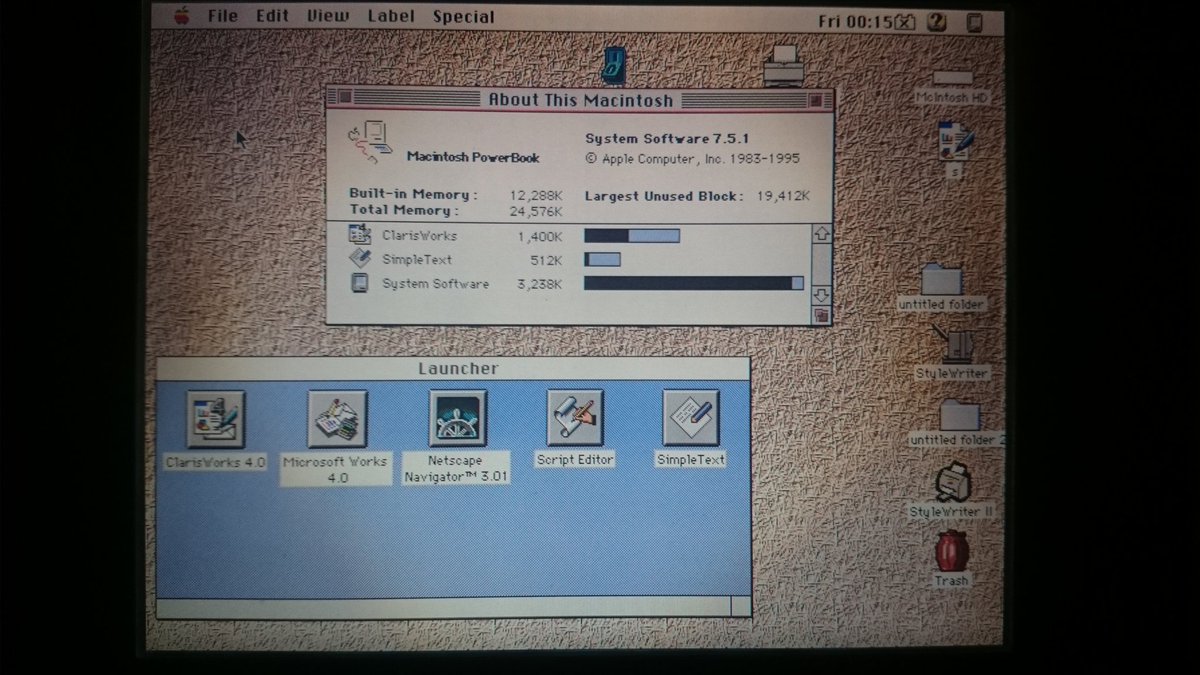This screenshot has width=1200, height=675.
Task: Select the StyleWriter desktop printer icon
Action: [952, 344]
